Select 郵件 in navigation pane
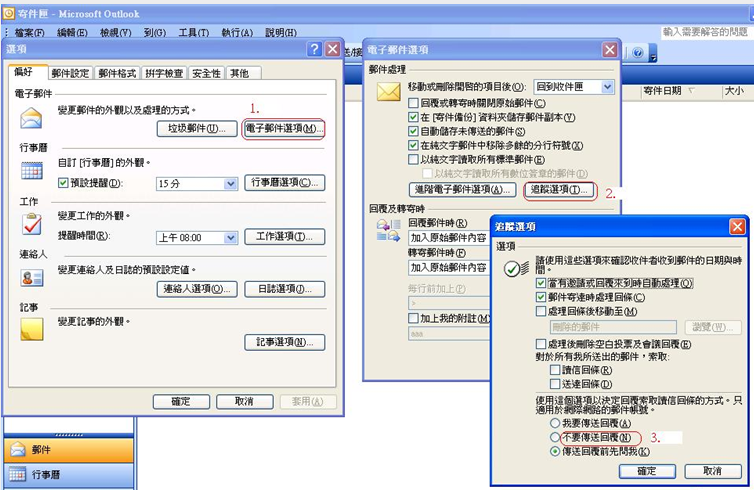The height and width of the screenshot is (490, 754). coord(68,450)
